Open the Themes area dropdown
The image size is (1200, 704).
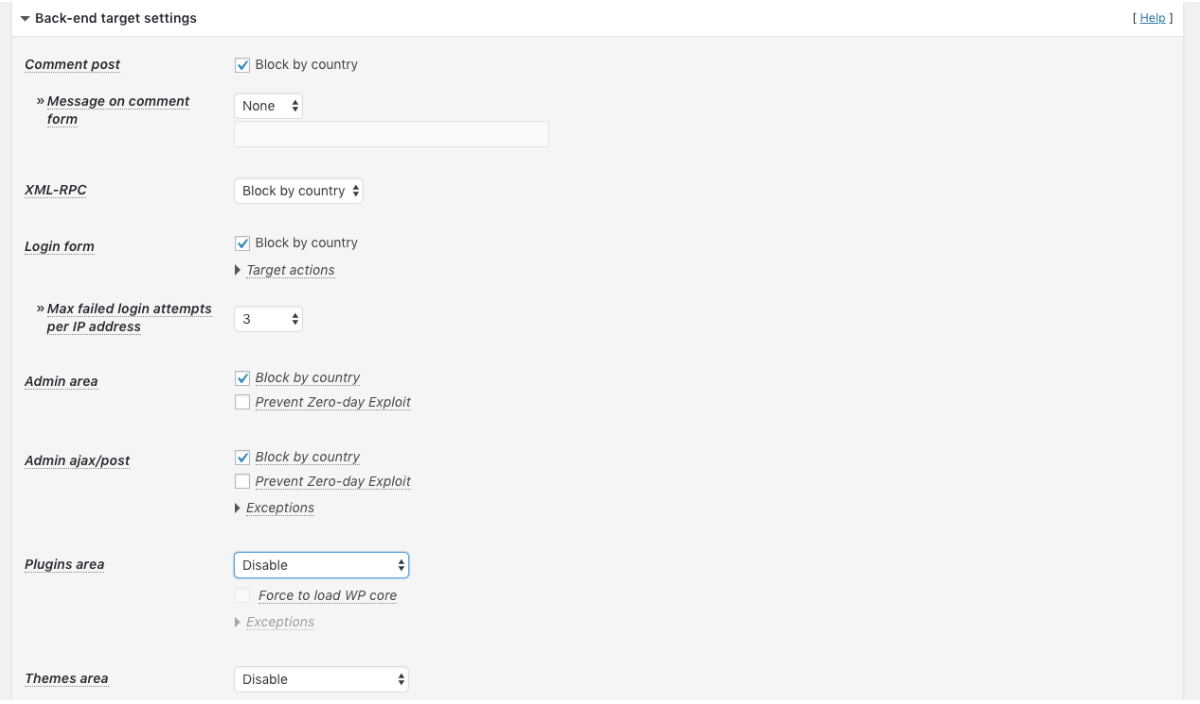pyautogui.click(x=321, y=679)
